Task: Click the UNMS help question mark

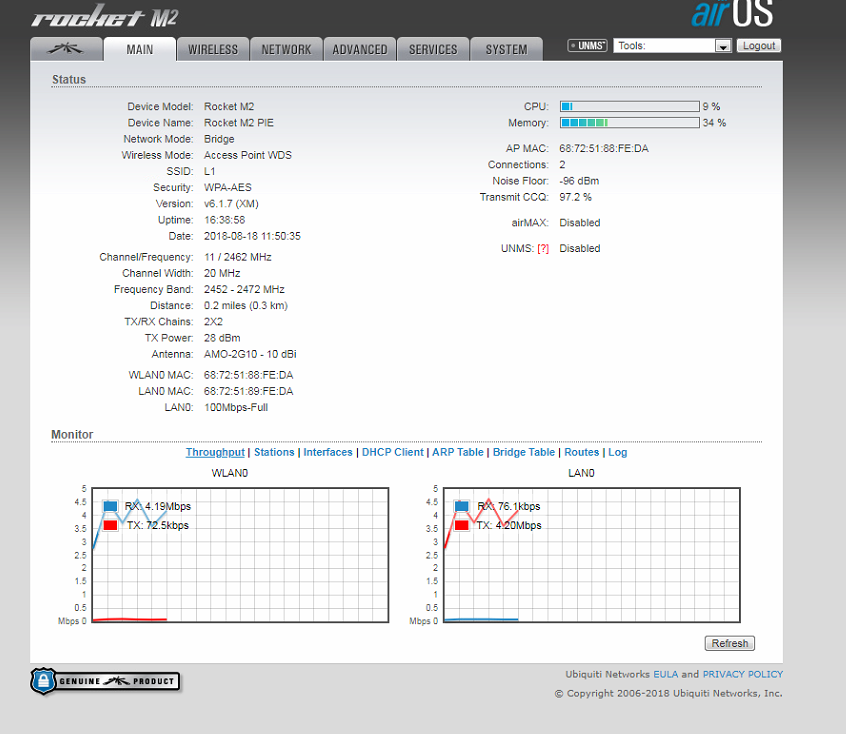Action: pyautogui.click(x=543, y=249)
